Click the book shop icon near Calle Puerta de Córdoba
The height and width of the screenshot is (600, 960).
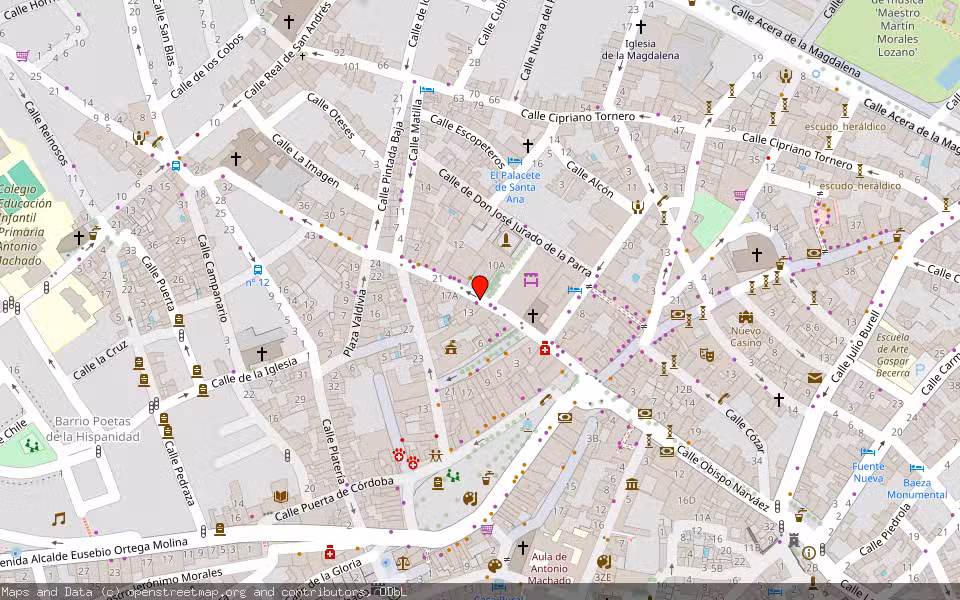[280, 496]
